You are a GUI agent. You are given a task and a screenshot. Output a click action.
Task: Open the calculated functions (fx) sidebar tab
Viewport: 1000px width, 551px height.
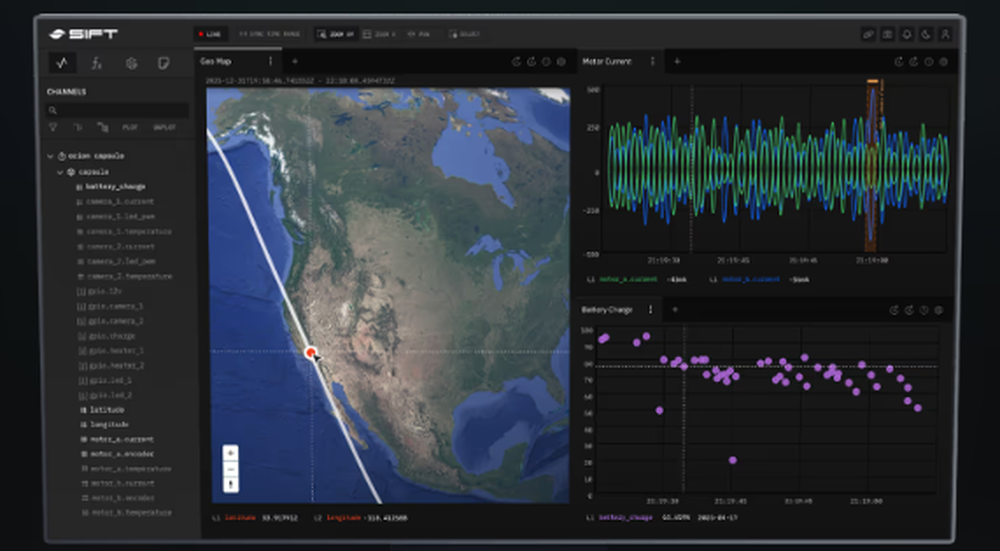coord(96,63)
